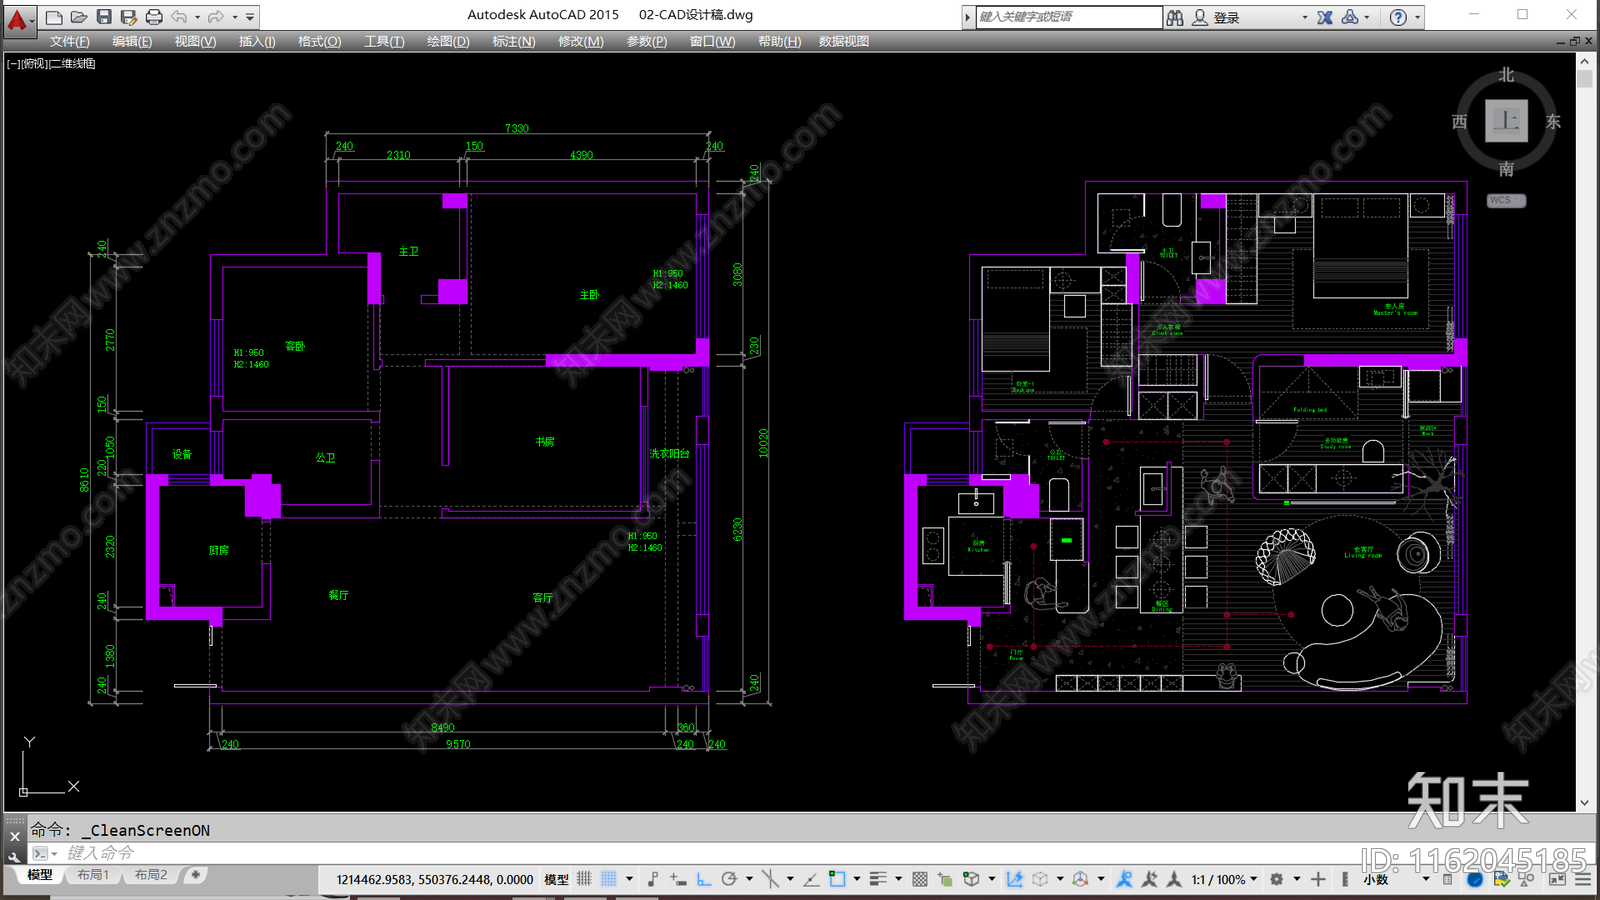Viewport: 1600px width, 900px height.
Task: Click the new layout plus tab
Action: [x=195, y=875]
